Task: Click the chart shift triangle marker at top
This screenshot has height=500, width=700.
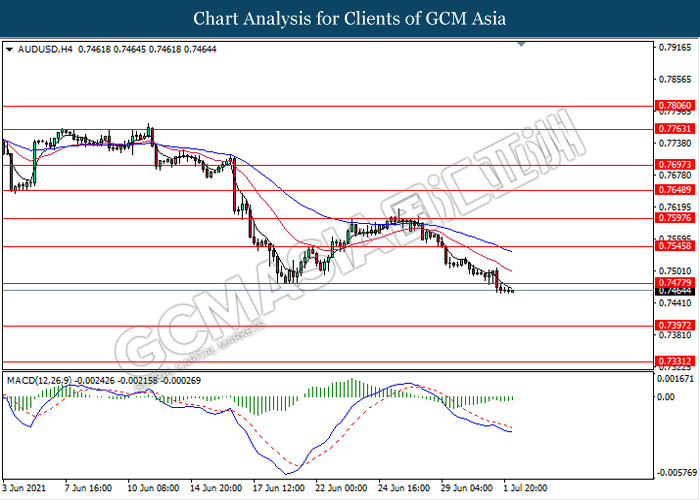Action: pos(521,44)
